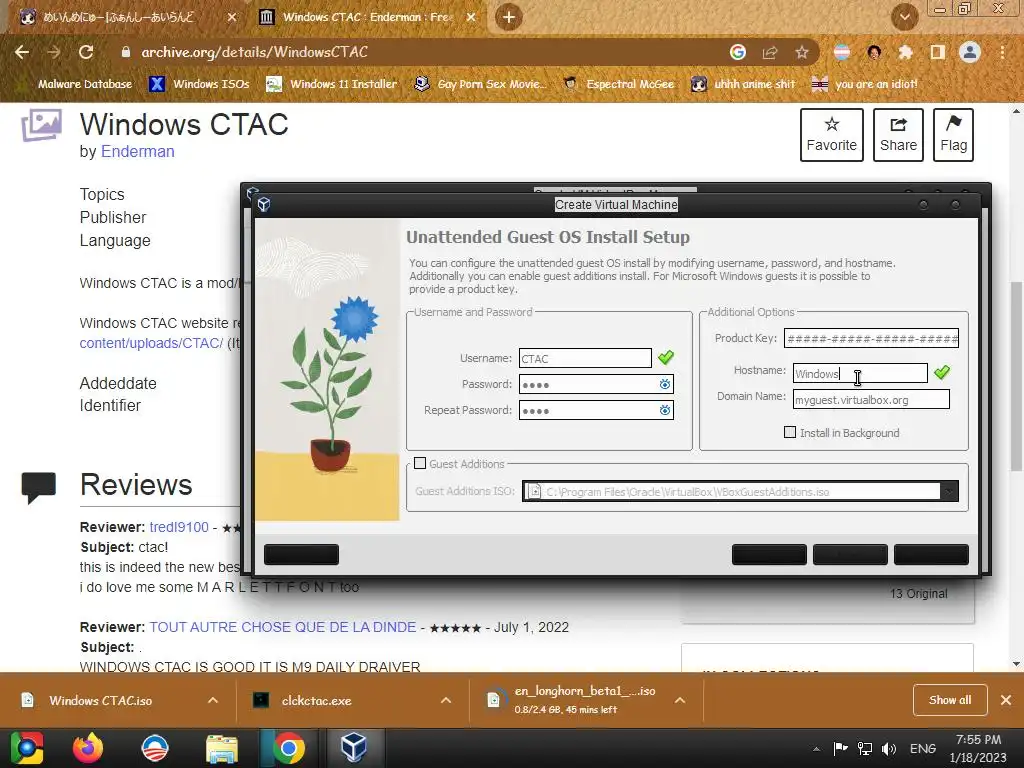
Task: Click the Domain Name field
Action: (x=871, y=400)
